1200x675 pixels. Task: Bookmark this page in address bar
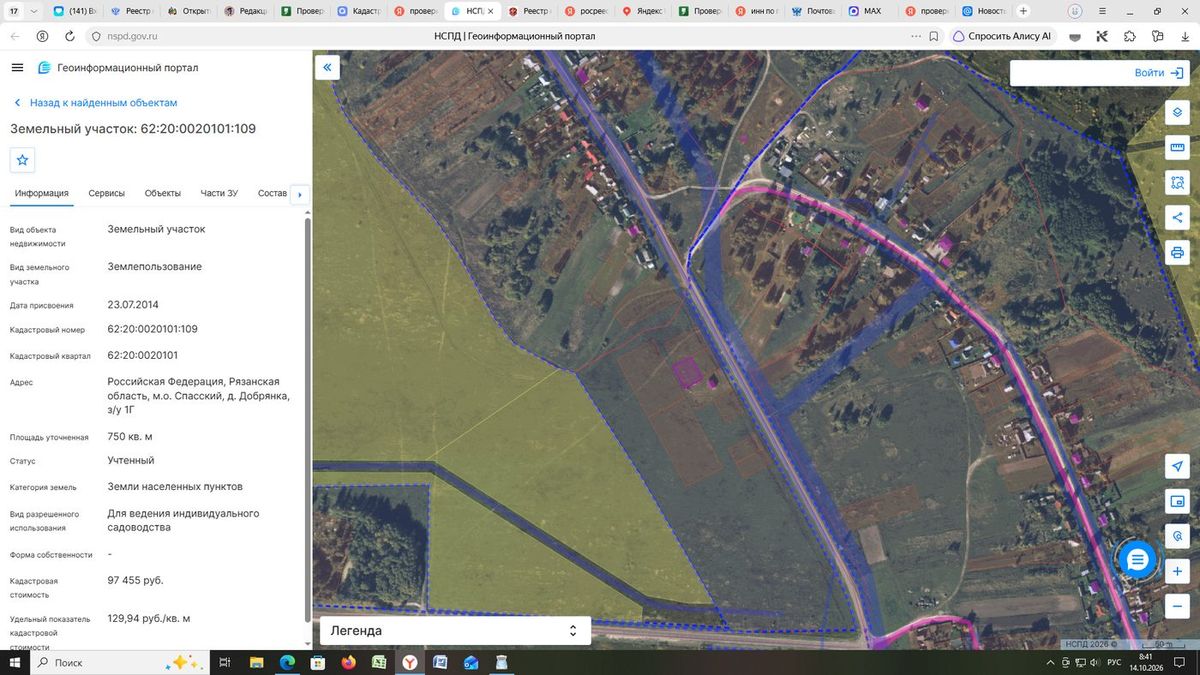[933, 36]
